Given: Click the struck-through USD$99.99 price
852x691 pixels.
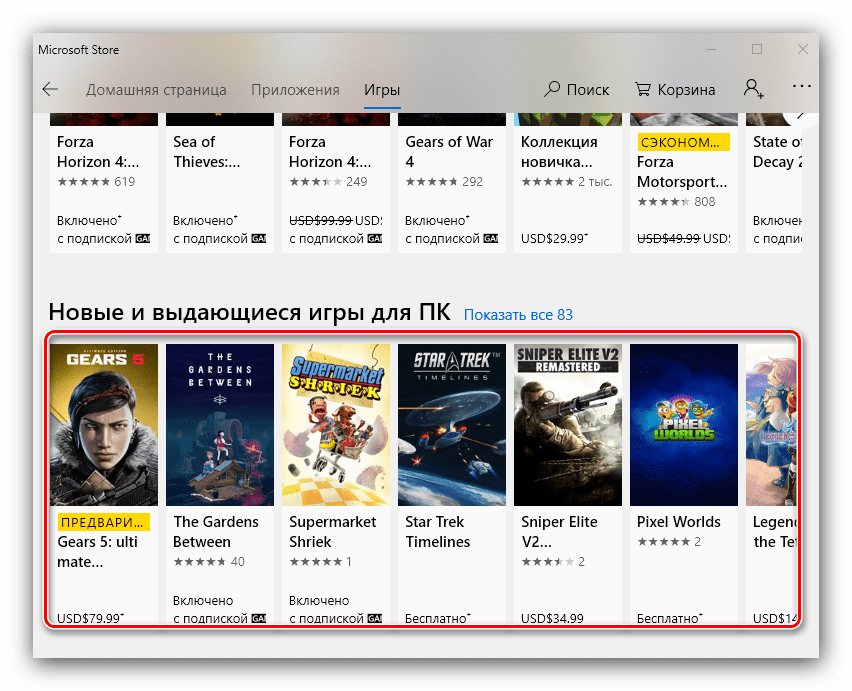Looking at the screenshot, I should pyautogui.click(x=321, y=221).
